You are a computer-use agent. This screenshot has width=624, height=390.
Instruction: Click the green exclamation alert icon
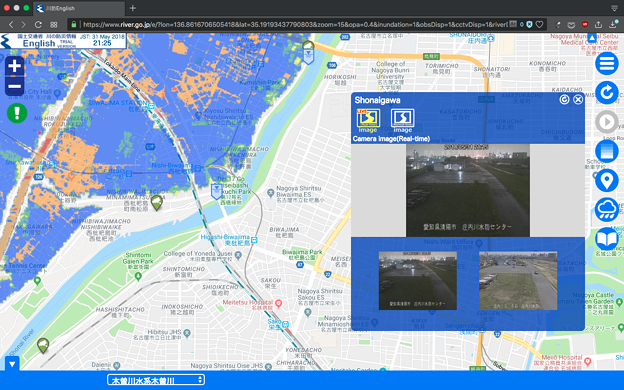(17, 113)
